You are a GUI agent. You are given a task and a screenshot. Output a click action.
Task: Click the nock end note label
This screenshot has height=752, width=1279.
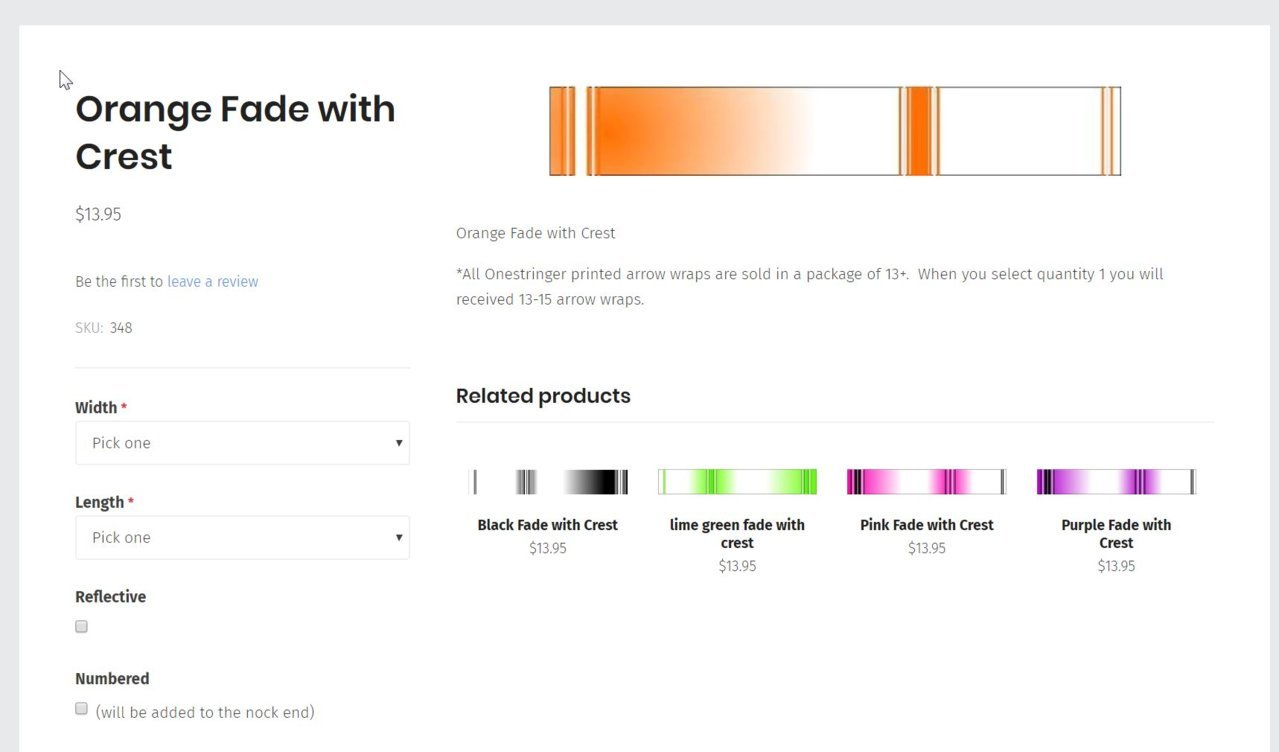click(x=205, y=713)
